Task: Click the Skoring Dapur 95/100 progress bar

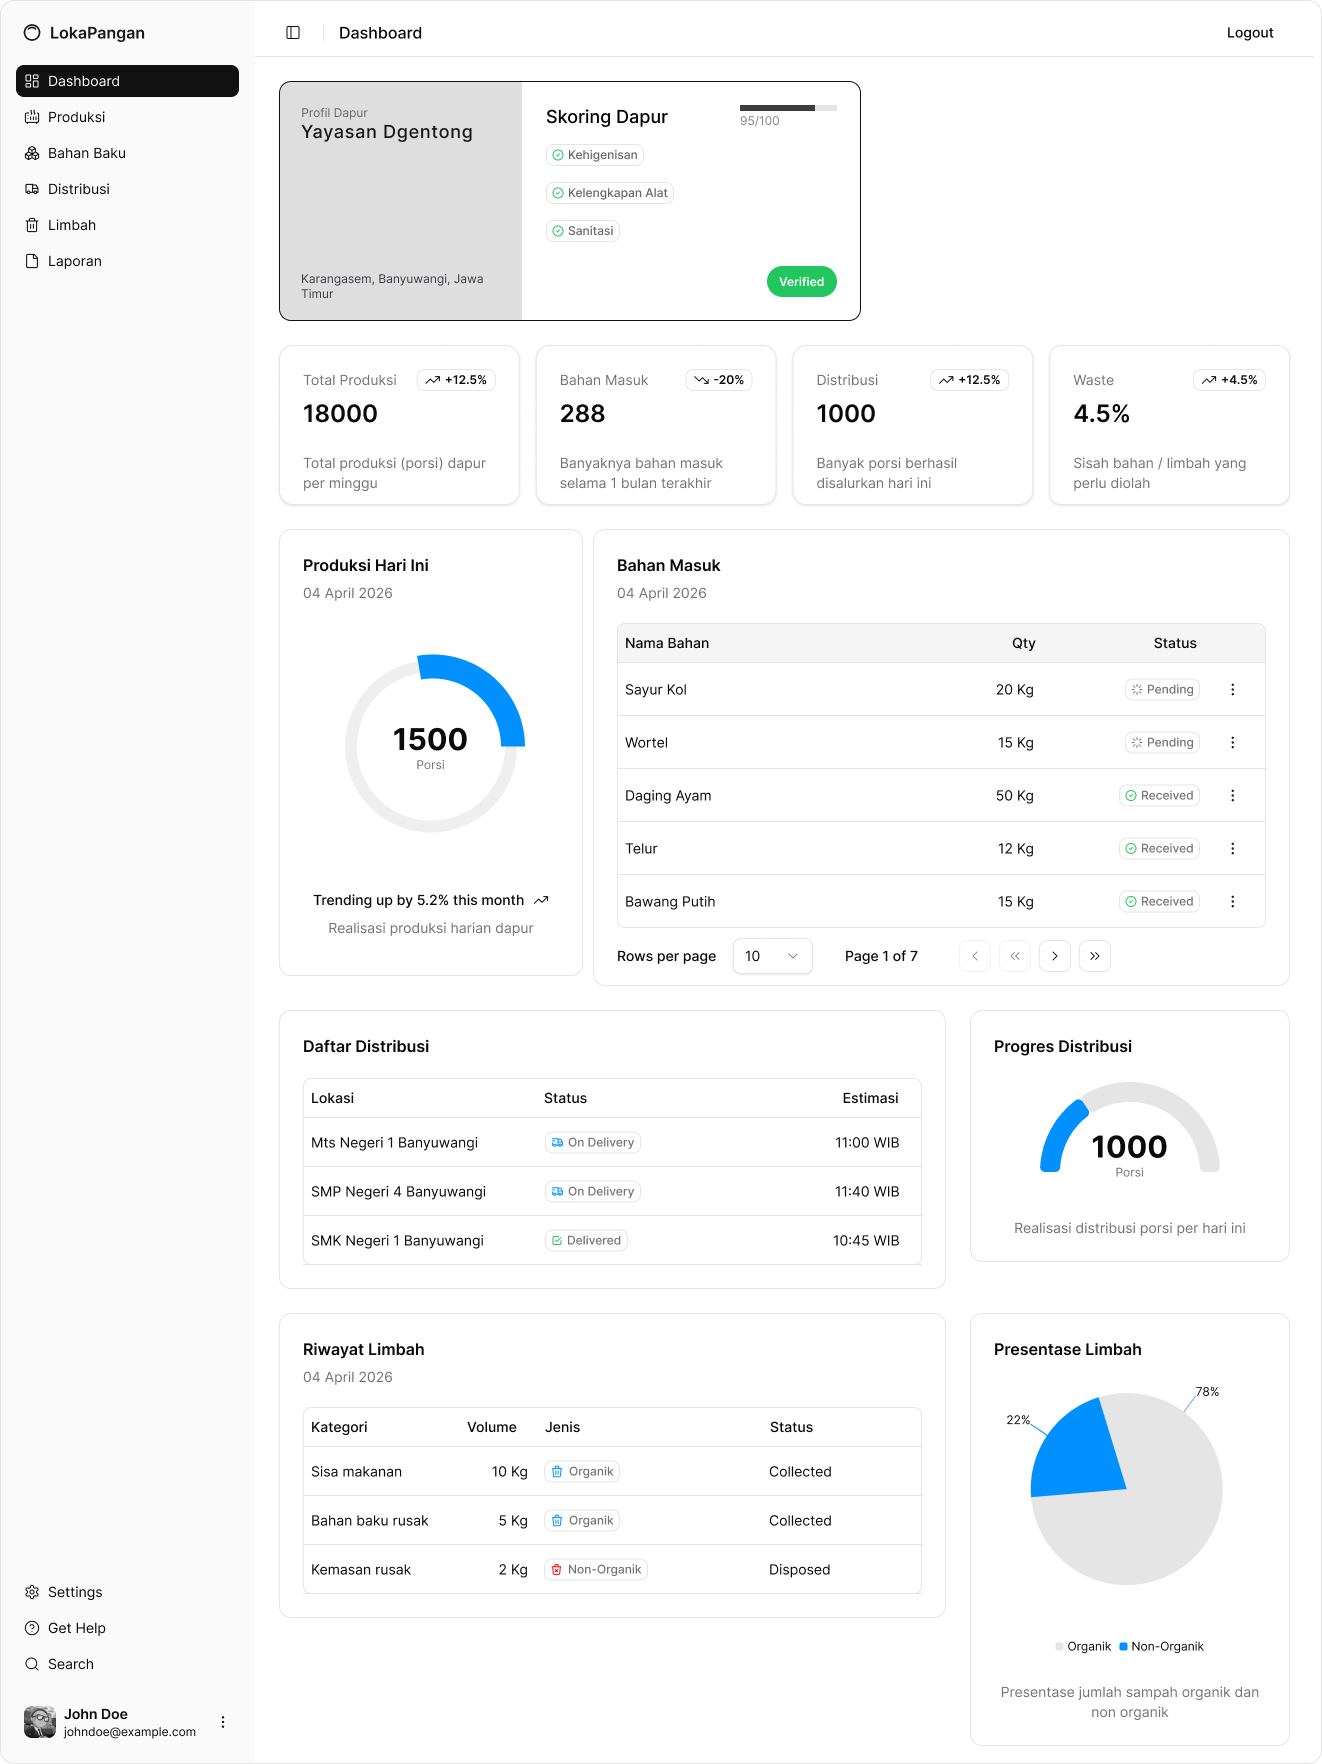Action: (x=788, y=107)
